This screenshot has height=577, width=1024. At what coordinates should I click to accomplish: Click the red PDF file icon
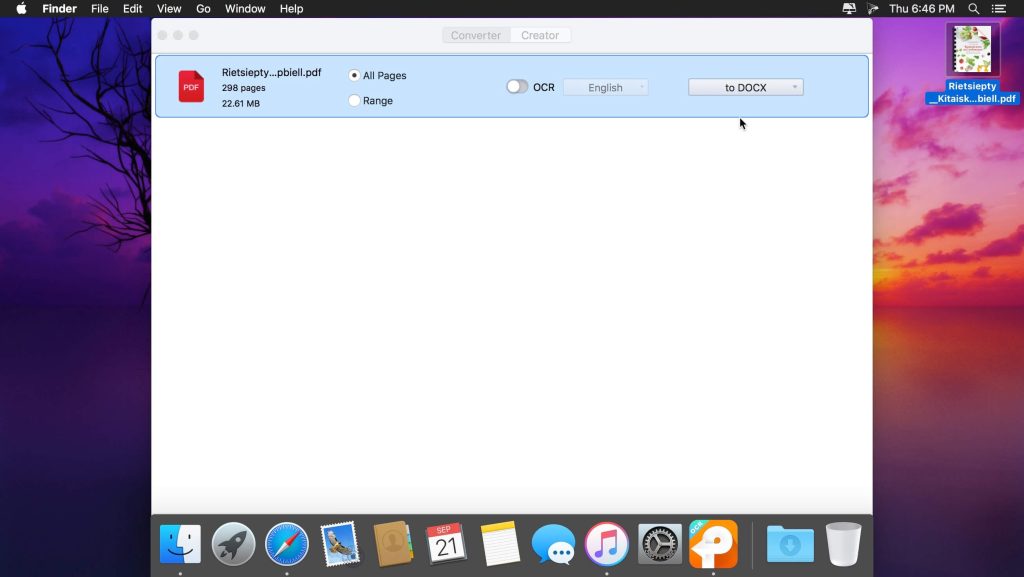coord(191,87)
